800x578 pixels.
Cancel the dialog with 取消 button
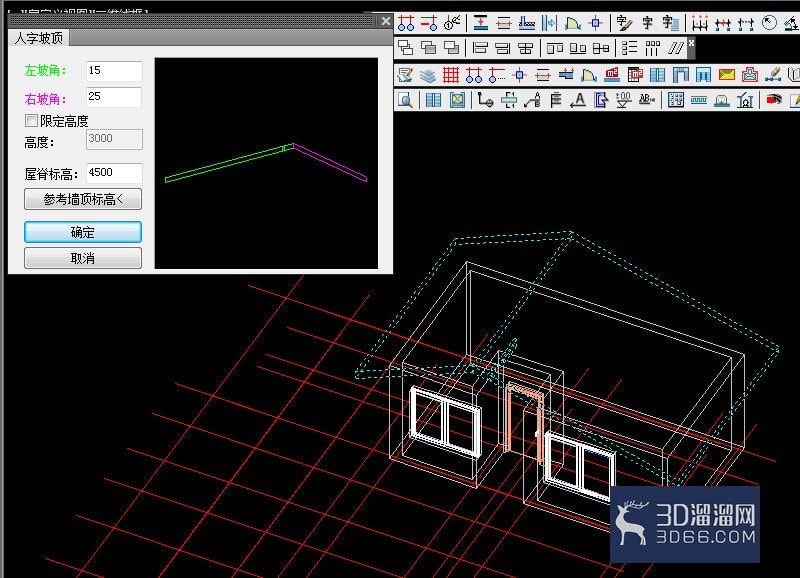[83, 258]
